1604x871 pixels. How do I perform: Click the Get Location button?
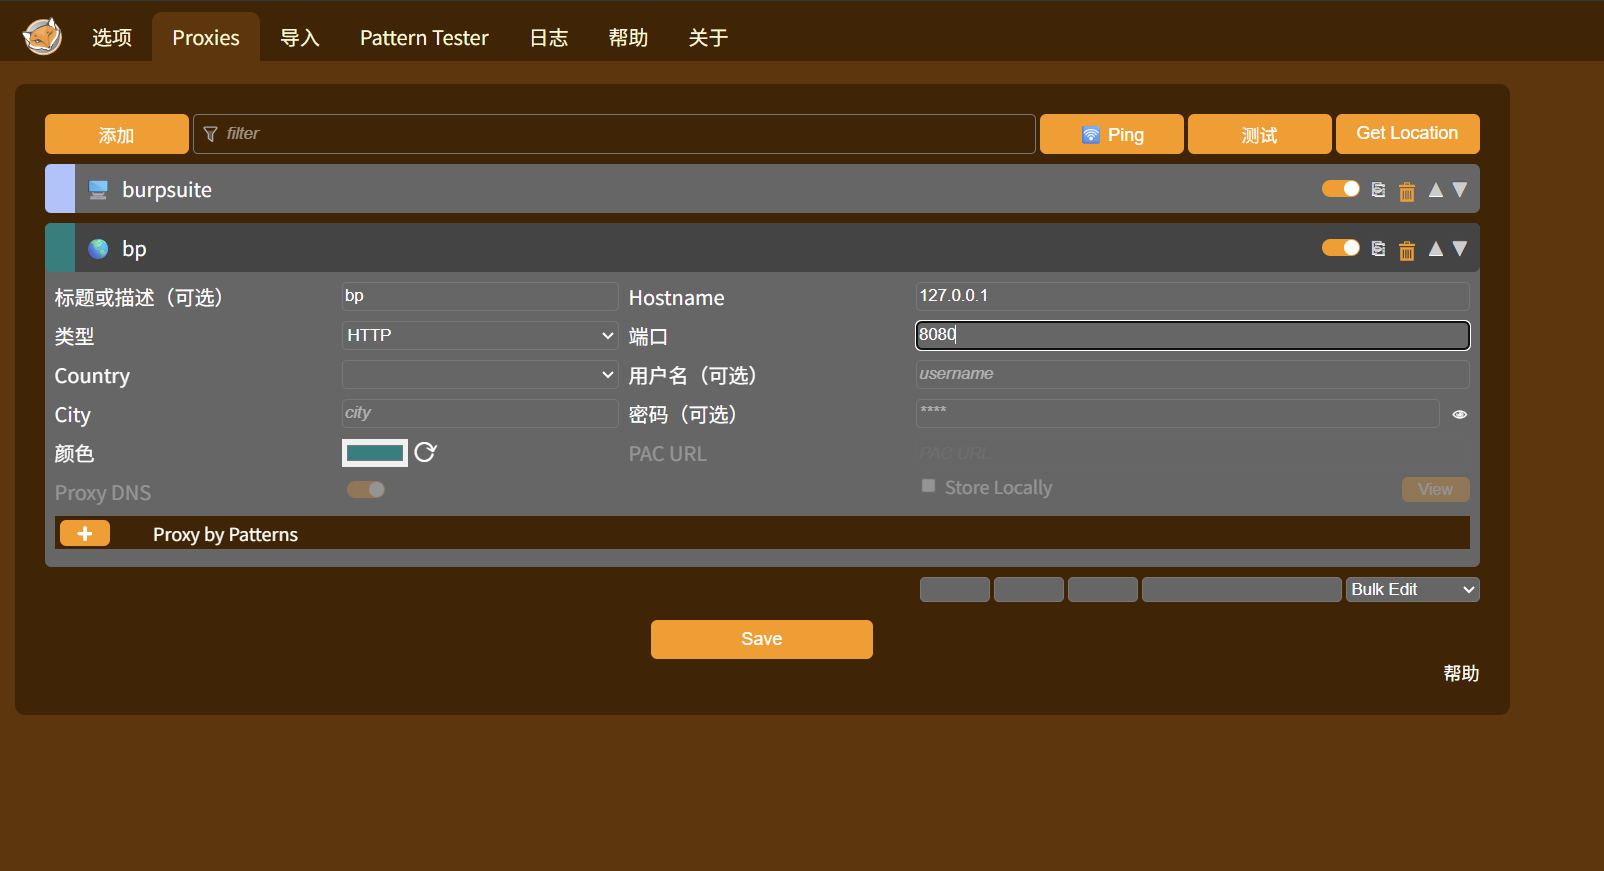point(1407,134)
